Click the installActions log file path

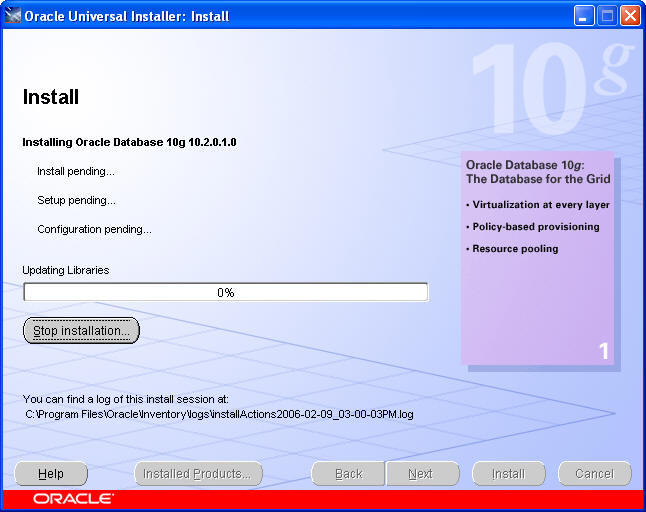click(x=219, y=414)
